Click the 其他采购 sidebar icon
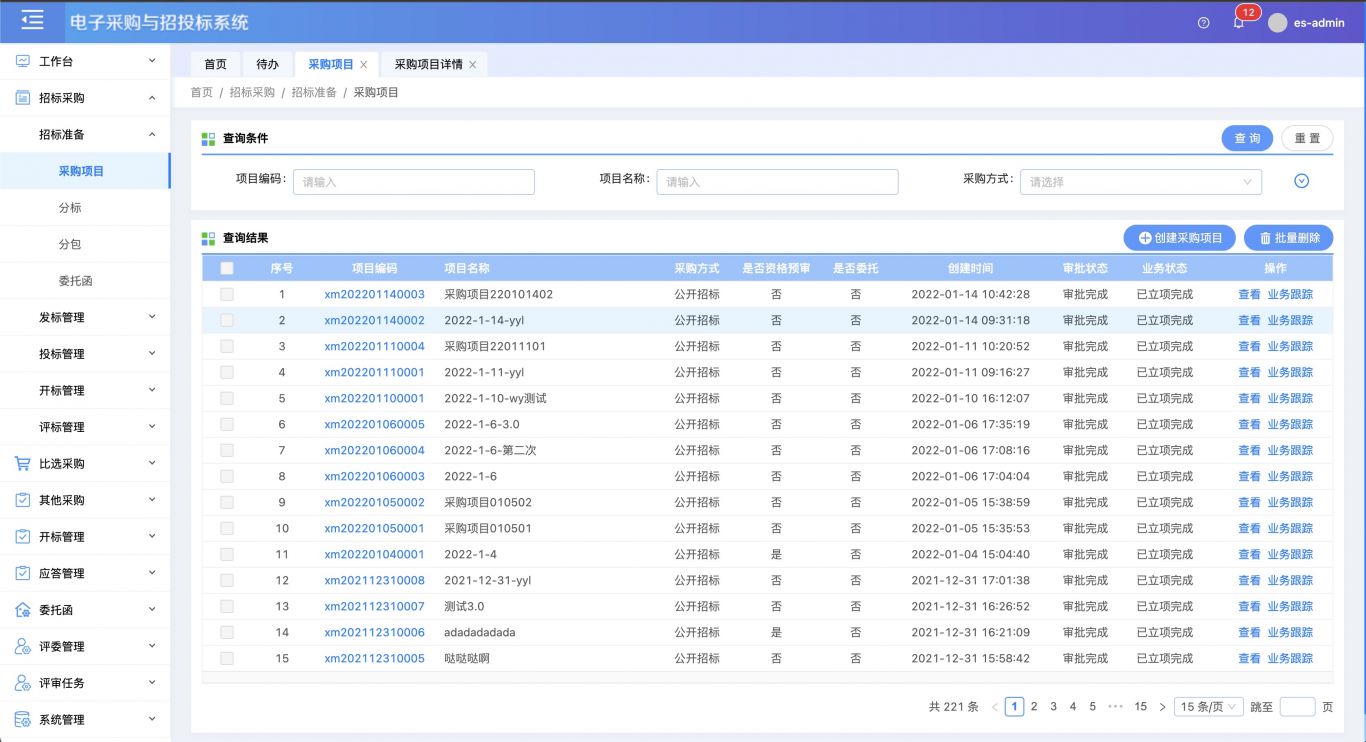Viewport: 1366px width, 742px height. 22,500
